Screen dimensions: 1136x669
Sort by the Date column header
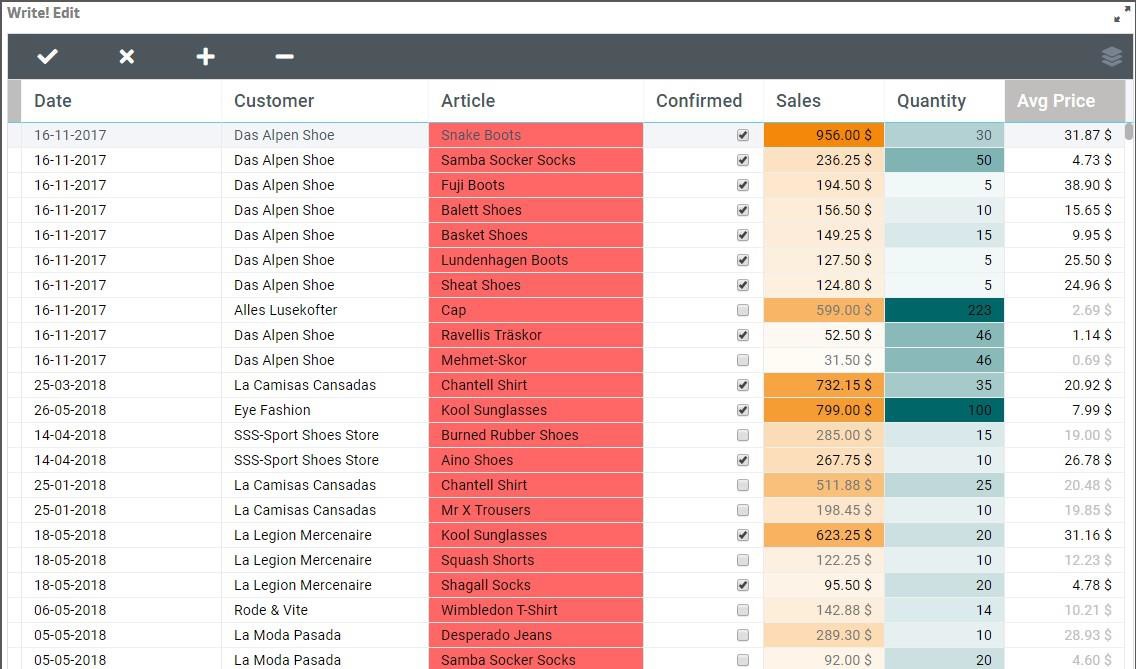[x=121, y=101]
